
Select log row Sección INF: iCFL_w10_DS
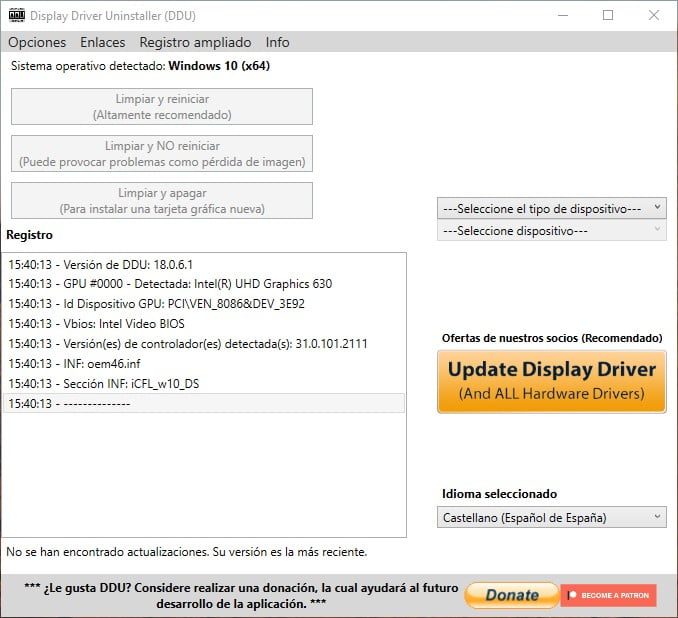pos(204,383)
